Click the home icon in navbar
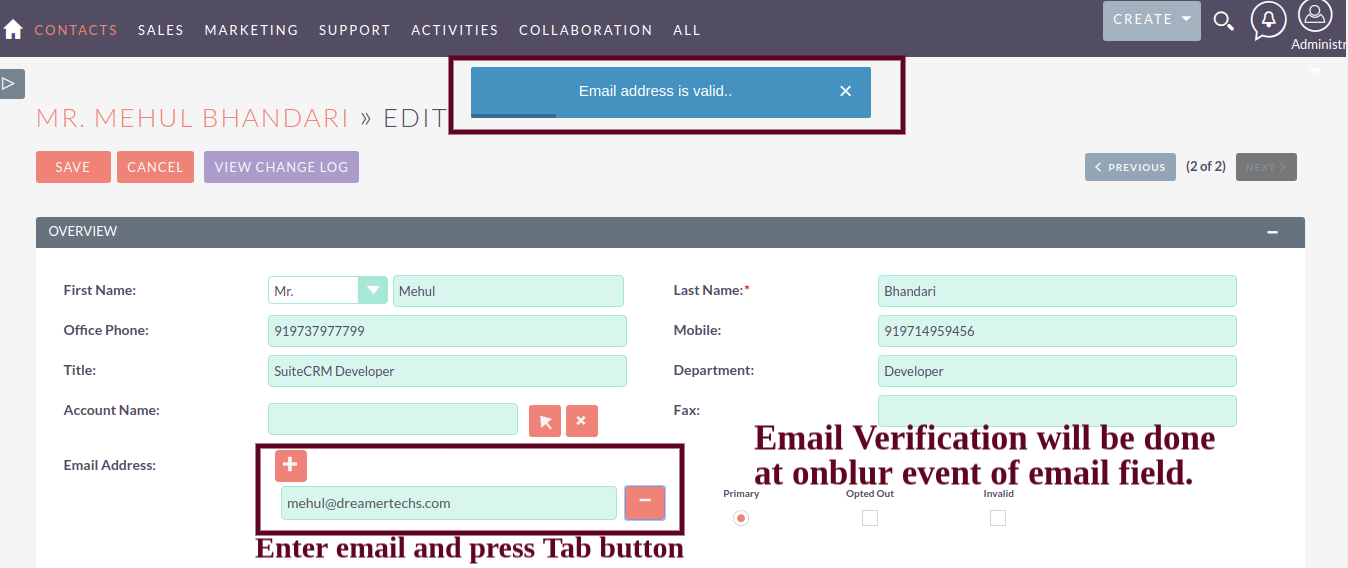Viewport: 1348px width, 568px height. pos(13,30)
